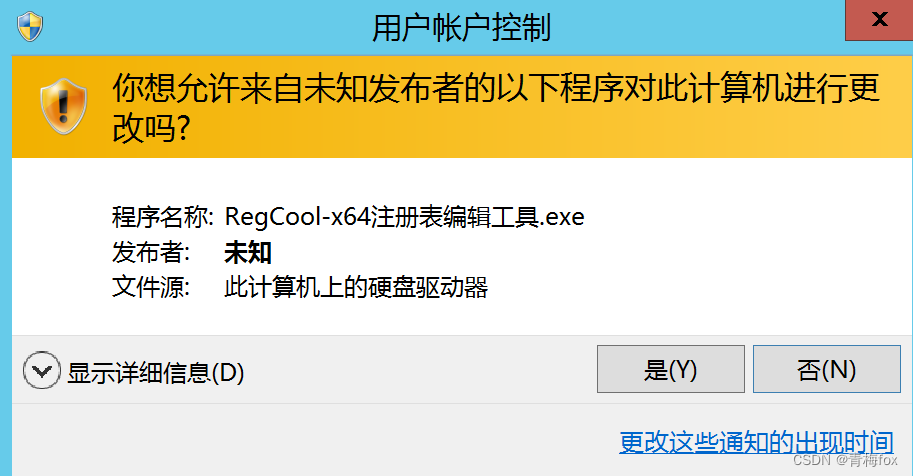Deny the change with 否(N) button

click(x=827, y=369)
